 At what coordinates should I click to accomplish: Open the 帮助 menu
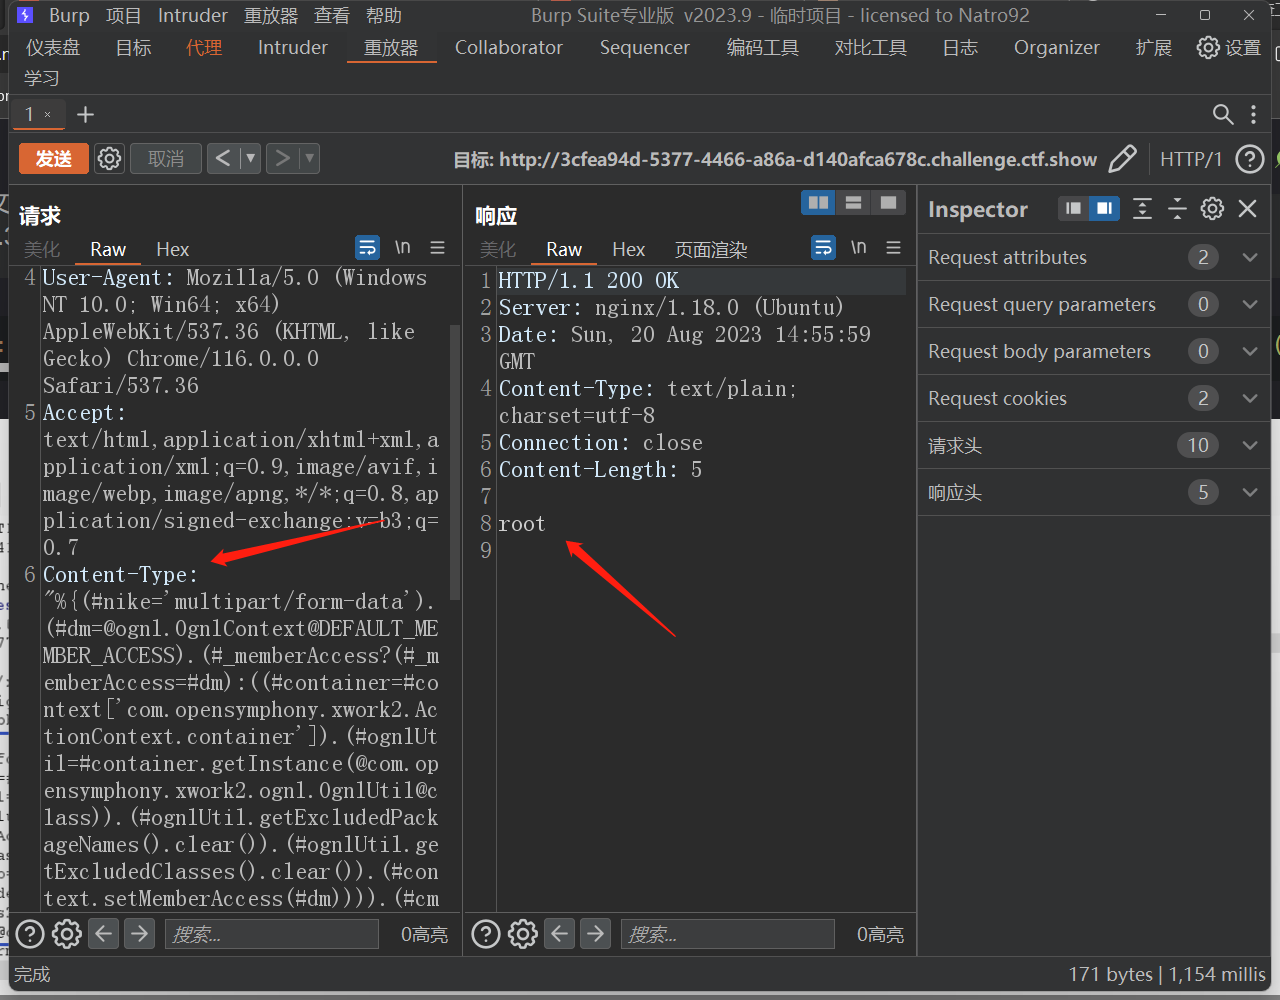384,16
